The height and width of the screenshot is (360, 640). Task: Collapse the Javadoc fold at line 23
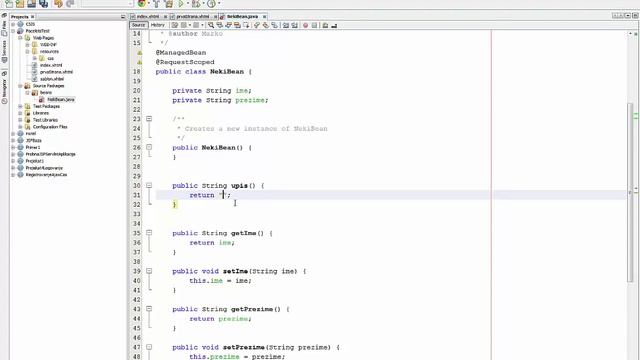[x=149, y=119]
